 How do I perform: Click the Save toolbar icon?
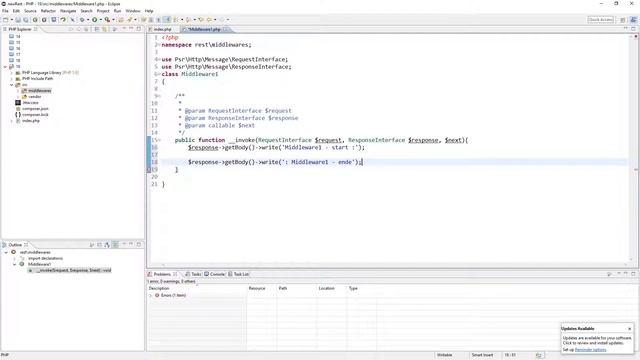(18, 20)
